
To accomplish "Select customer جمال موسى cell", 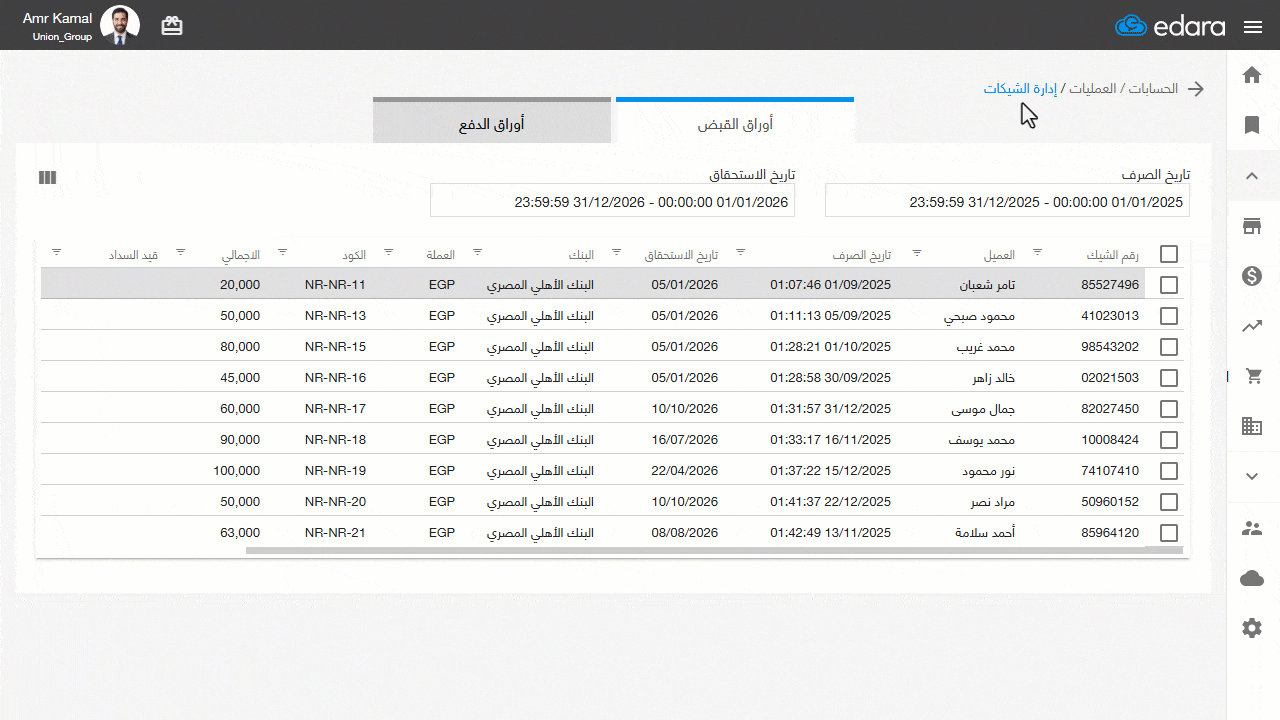I will pos(984,409).
